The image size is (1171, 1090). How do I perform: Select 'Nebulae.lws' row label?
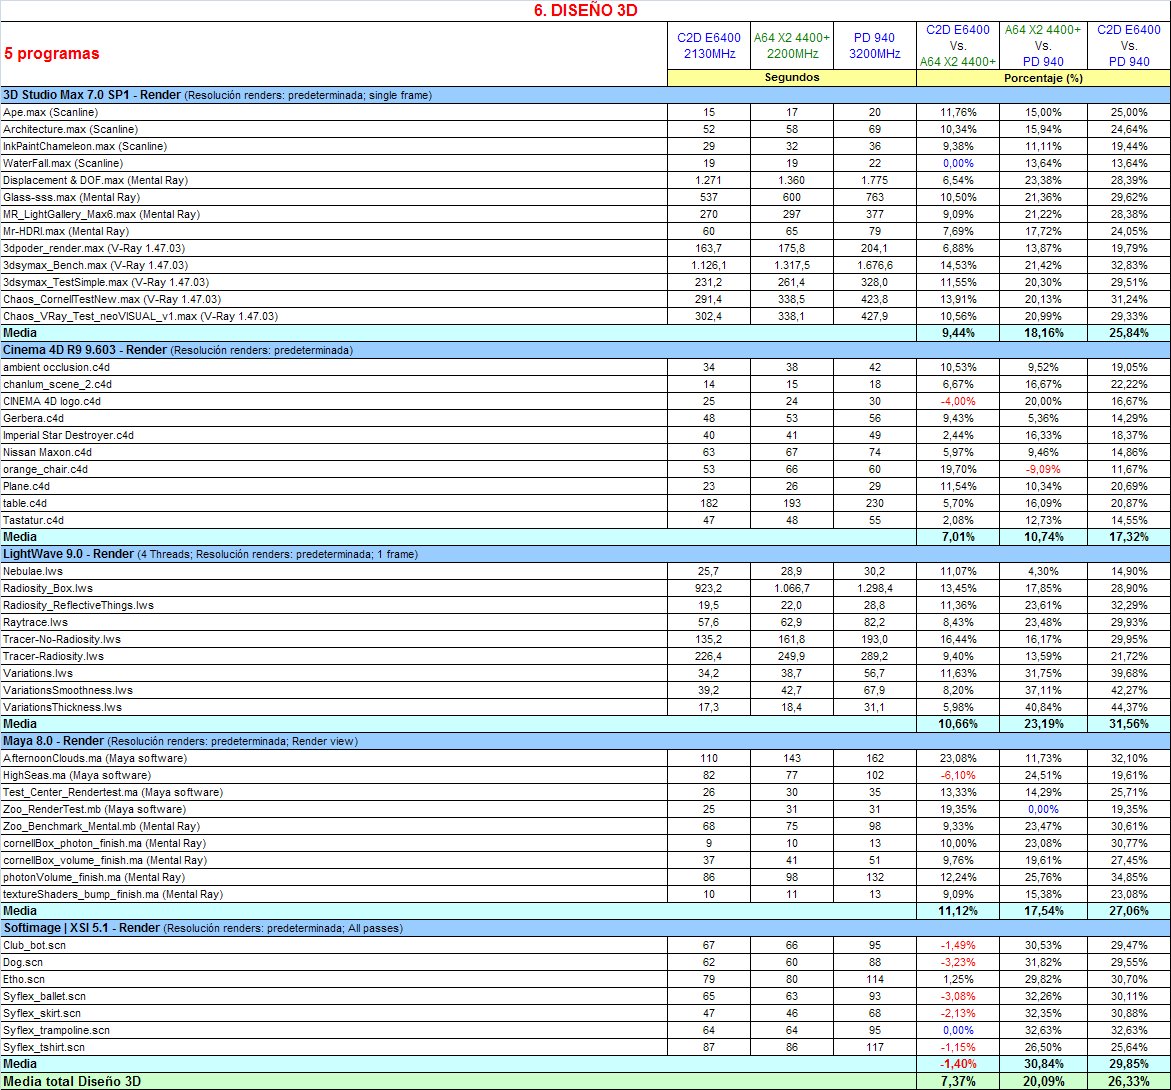click(x=33, y=571)
